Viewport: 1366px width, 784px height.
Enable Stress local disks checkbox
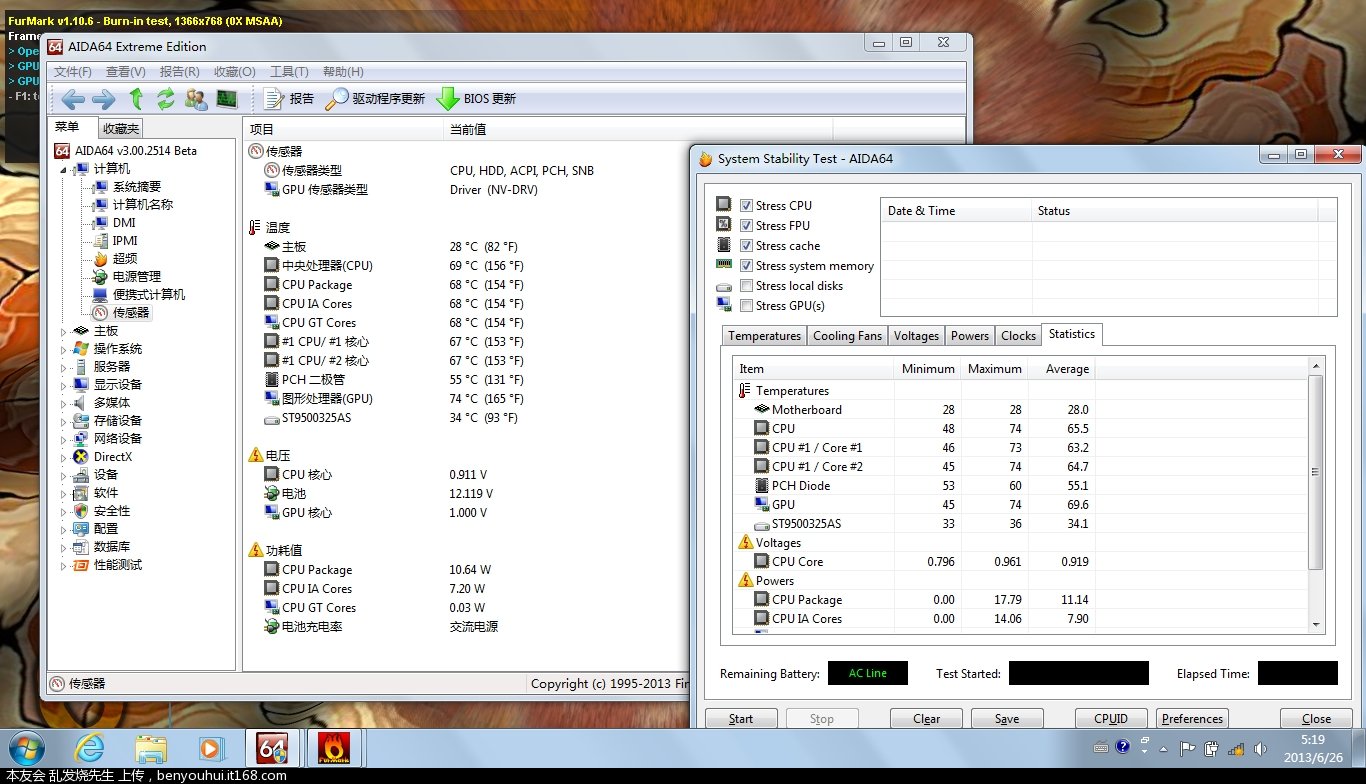click(746, 286)
